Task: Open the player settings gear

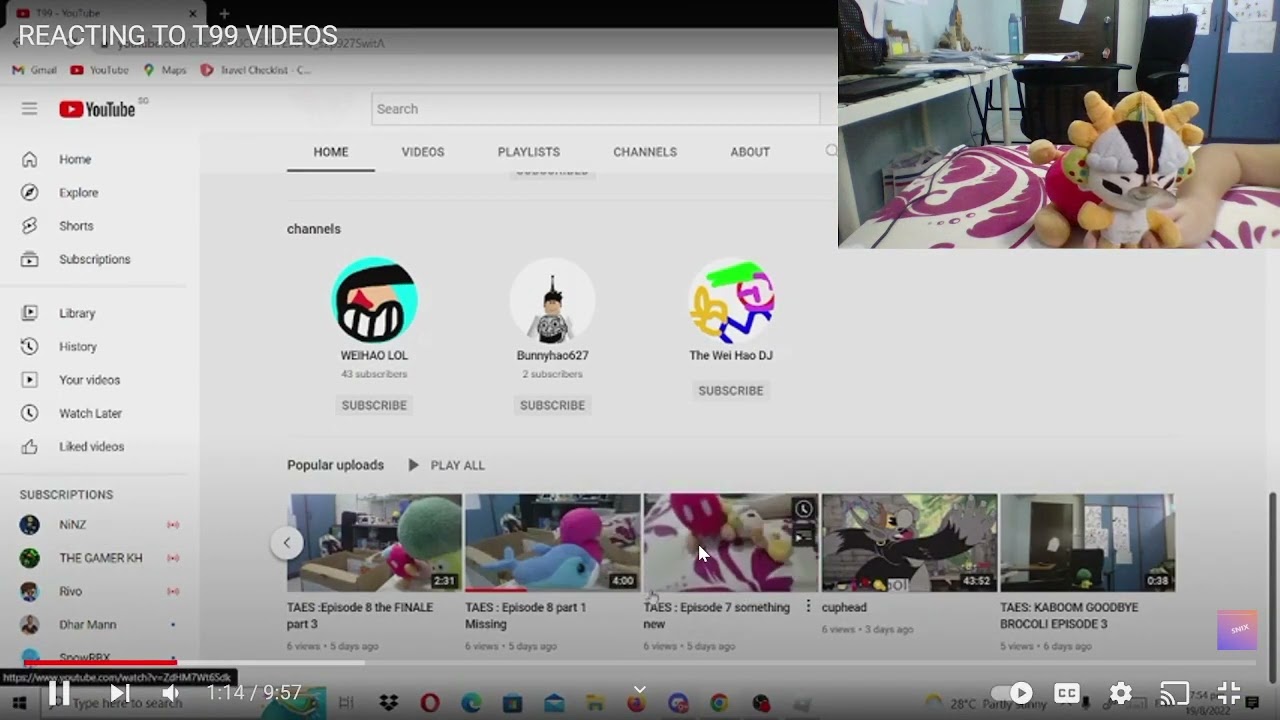Action: [1121, 693]
